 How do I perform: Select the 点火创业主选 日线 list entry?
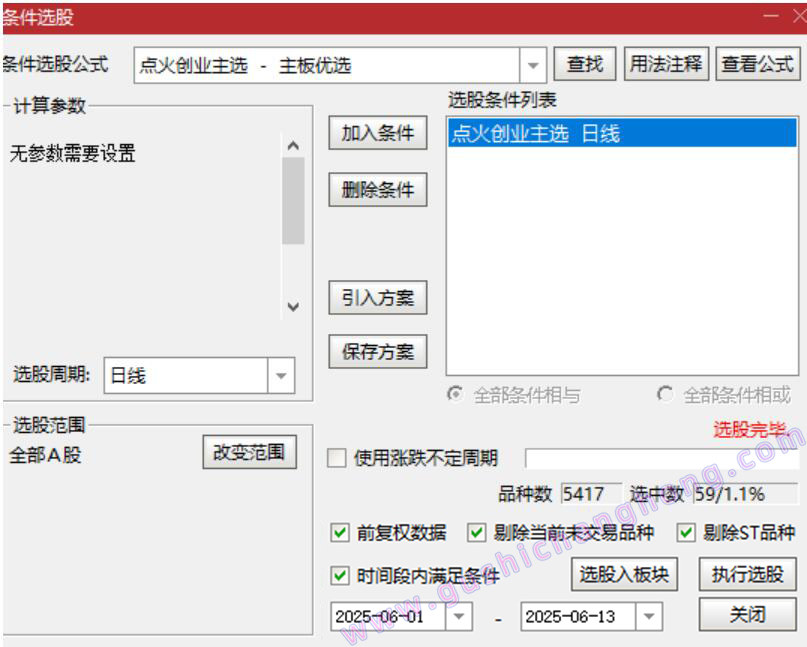(x=622, y=133)
